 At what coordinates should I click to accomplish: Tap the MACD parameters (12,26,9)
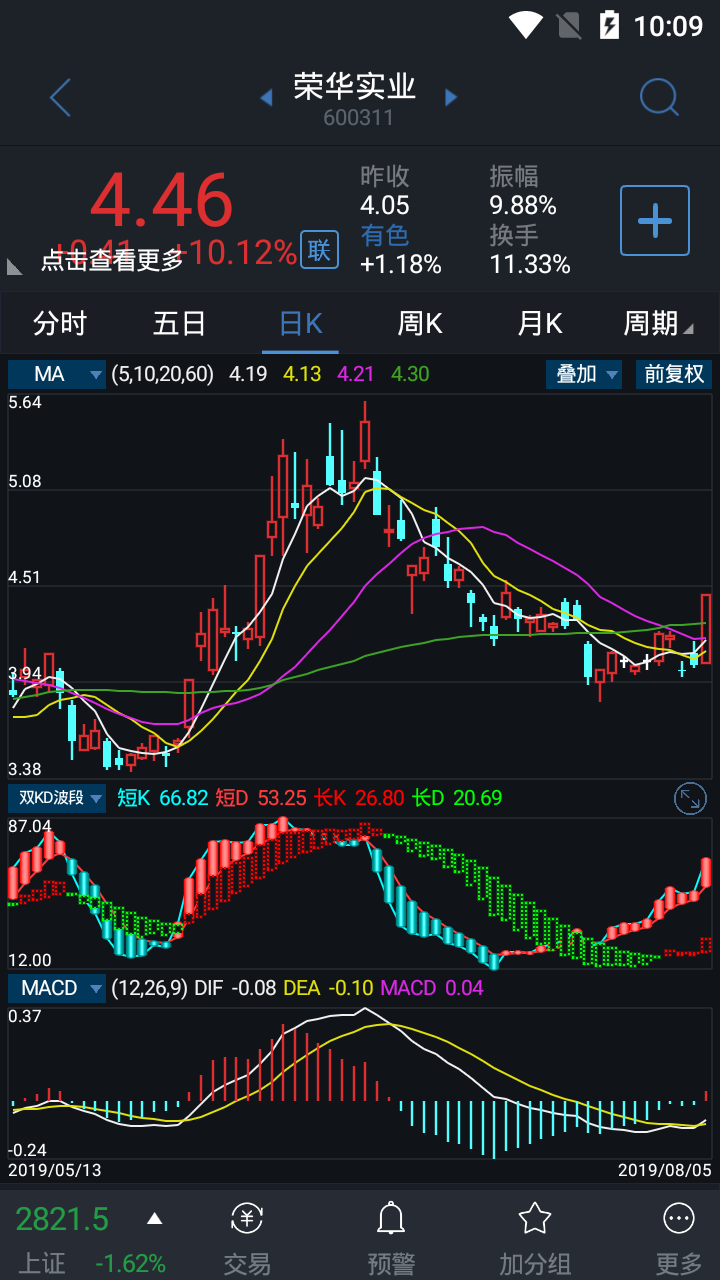pos(149,988)
